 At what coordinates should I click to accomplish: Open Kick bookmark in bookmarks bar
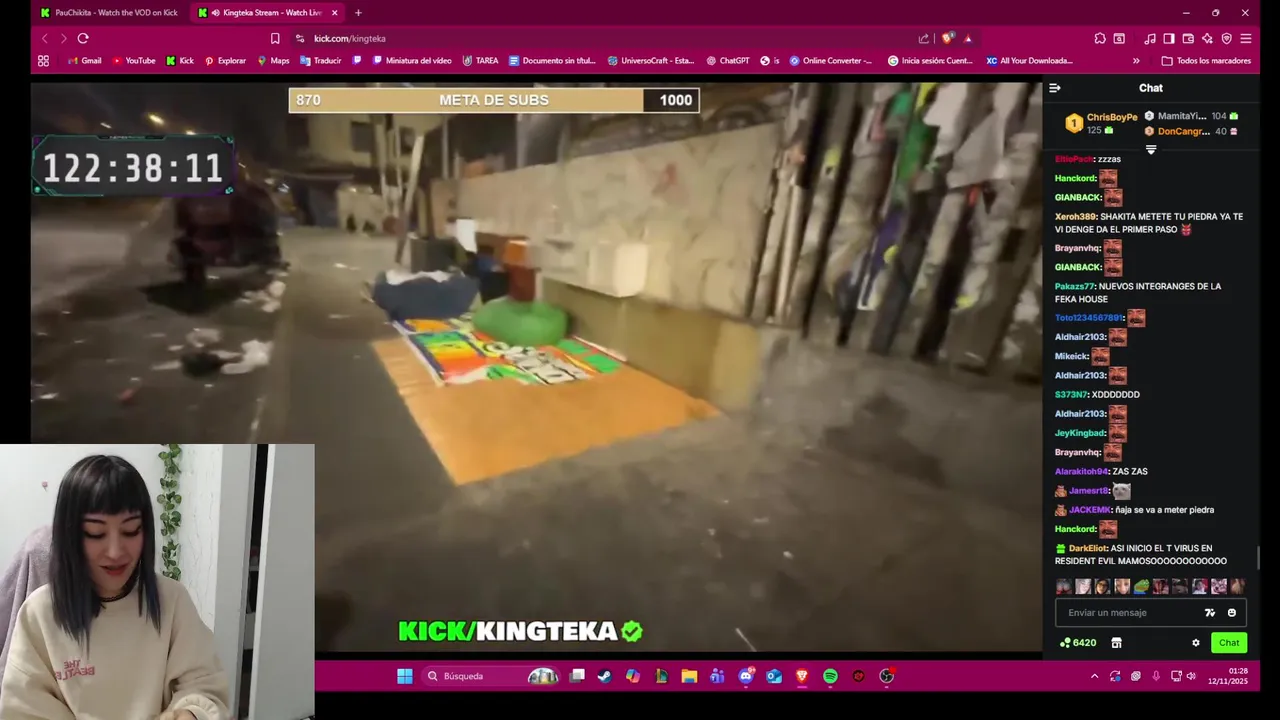[x=180, y=61]
